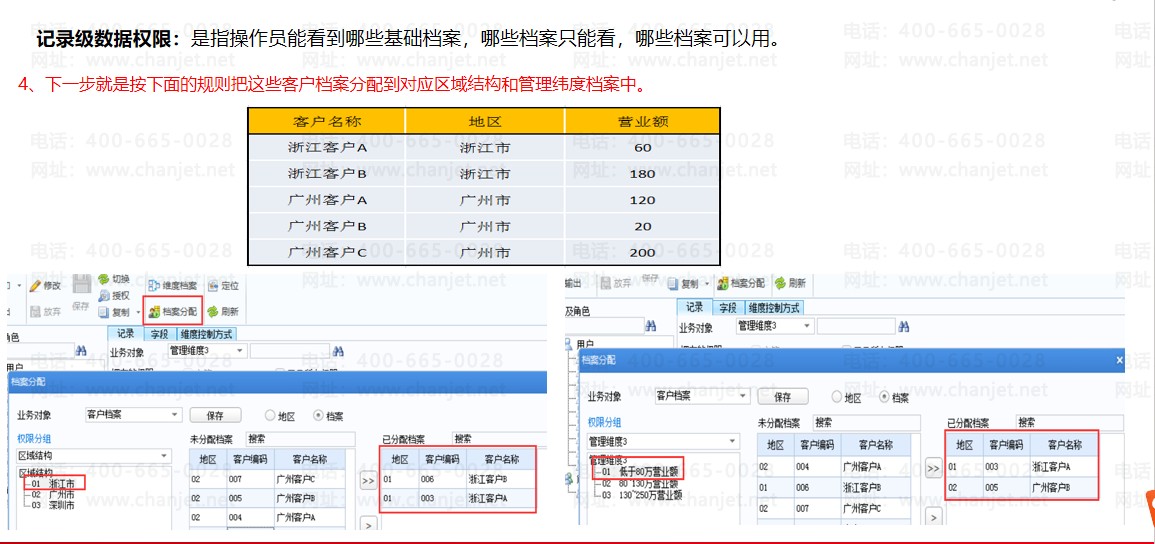1155x544 pixels.
Task: Select 地区 radio button in left dialog
Action: (x=270, y=415)
